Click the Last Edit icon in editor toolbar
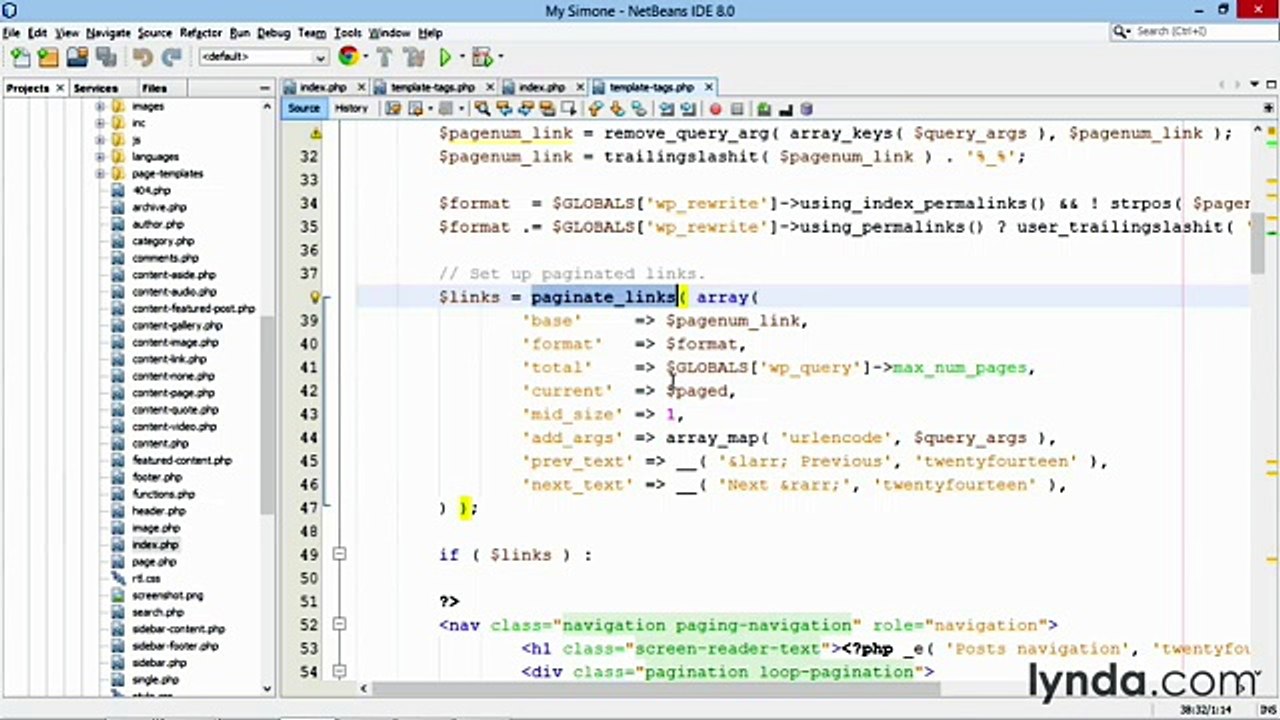The width and height of the screenshot is (1280, 720). (393, 108)
